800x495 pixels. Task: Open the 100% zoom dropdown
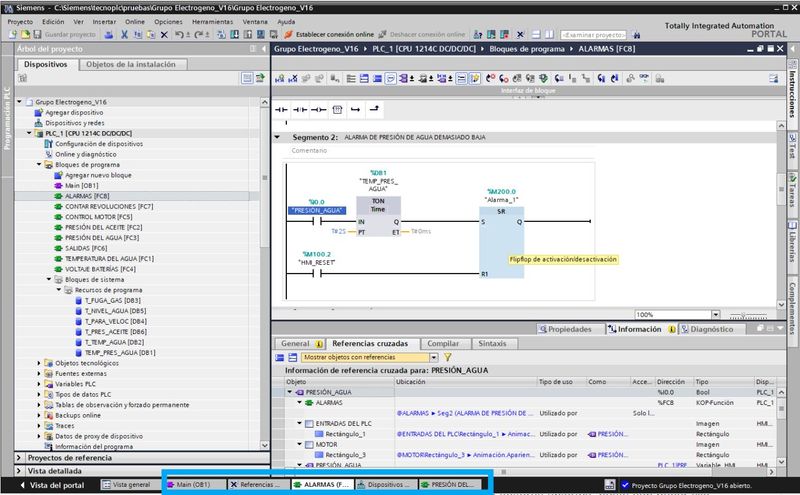[x=715, y=314]
